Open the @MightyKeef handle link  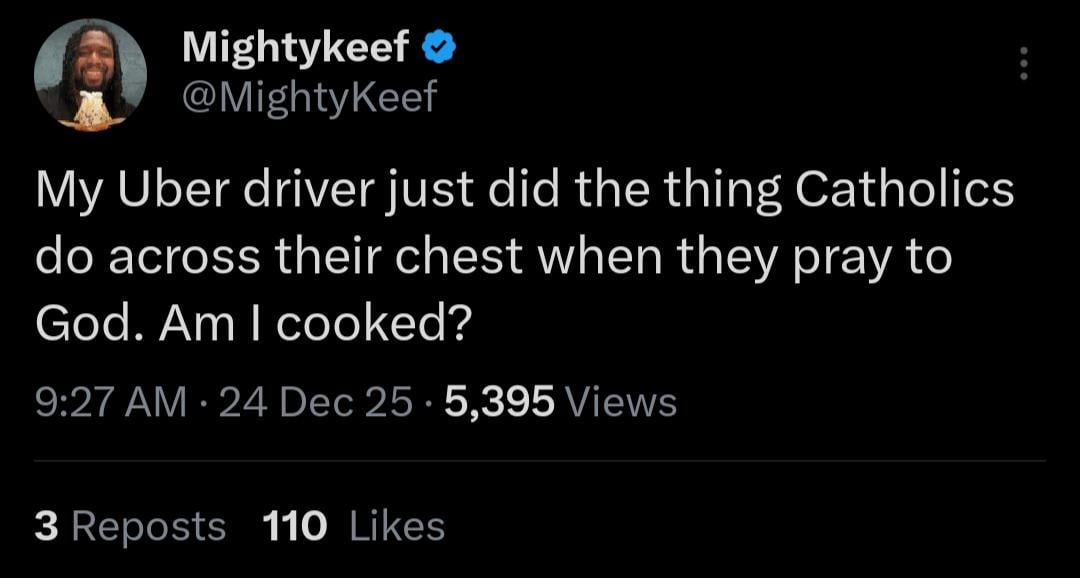(x=309, y=96)
